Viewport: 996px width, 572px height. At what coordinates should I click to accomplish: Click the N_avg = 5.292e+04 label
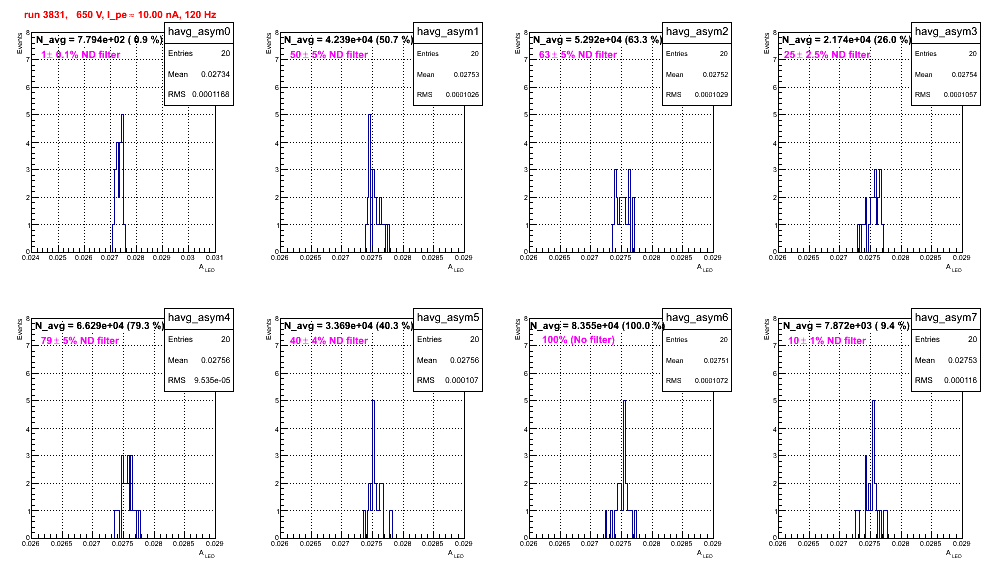click(596, 40)
